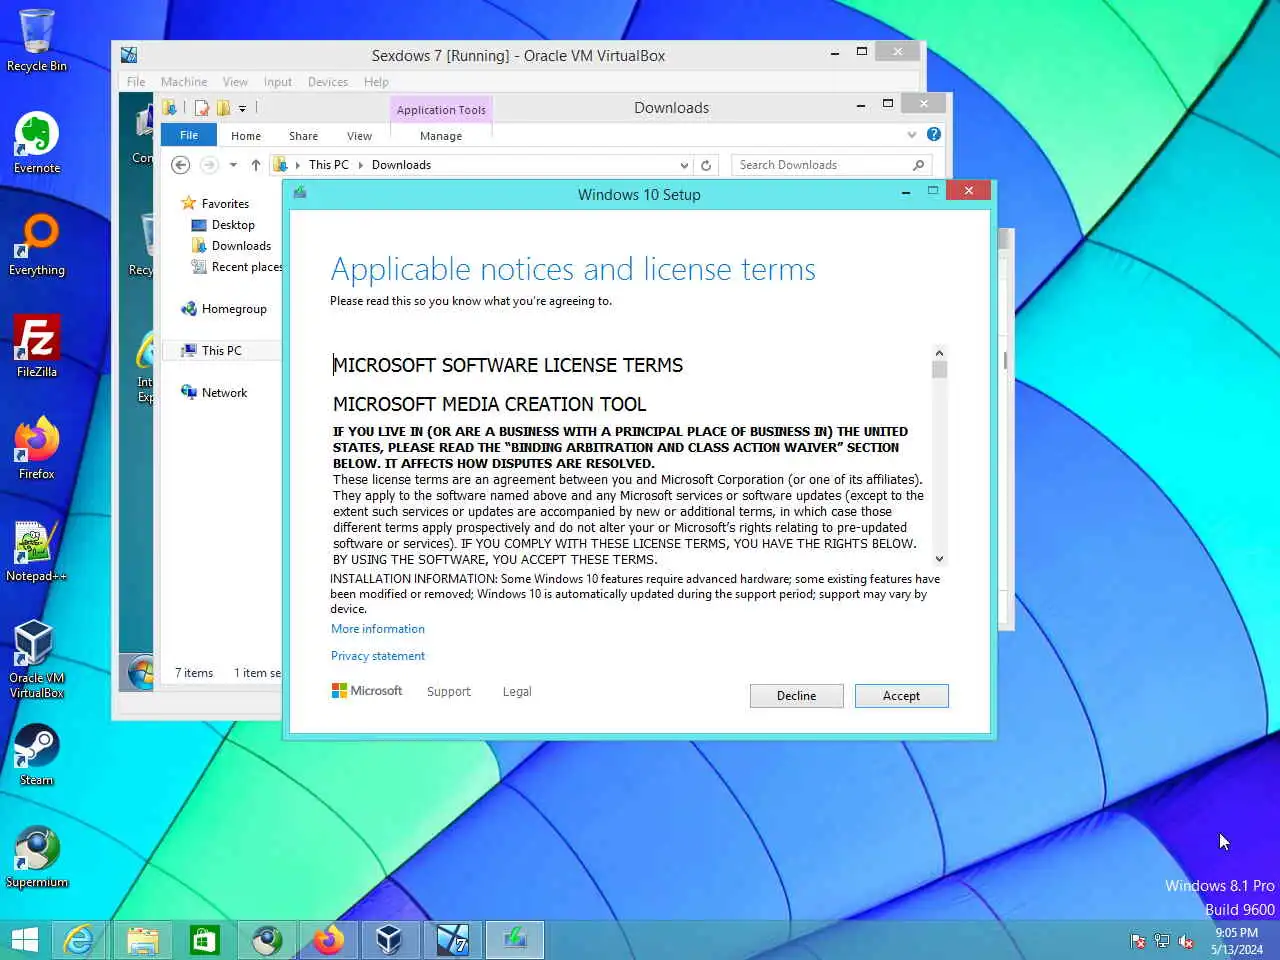Image resolution: width=1280 pixels, height=960 pixels.
Task: Switch to the Sexdows 7 VM taskbar item
Action: click(x=452, y=940)
